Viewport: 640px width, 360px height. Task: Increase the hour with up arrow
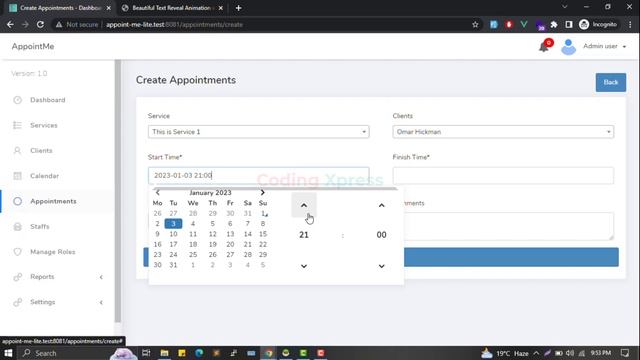click(304, 205)
